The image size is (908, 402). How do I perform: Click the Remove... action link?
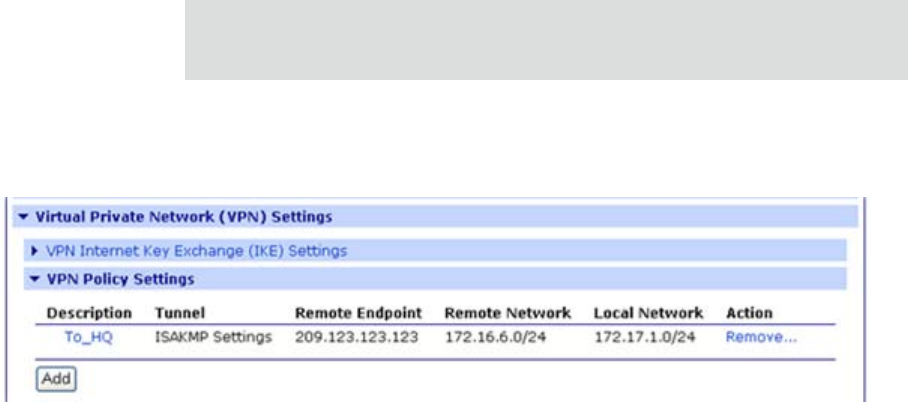[x=760, y=338]
